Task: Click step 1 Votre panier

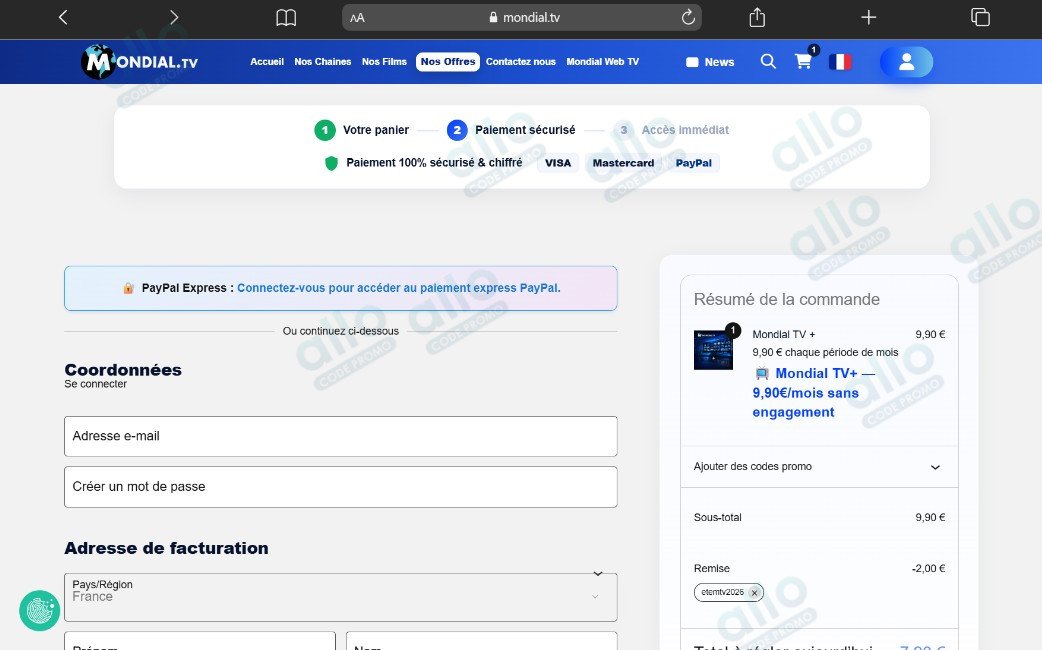Action: pos(362,130)
